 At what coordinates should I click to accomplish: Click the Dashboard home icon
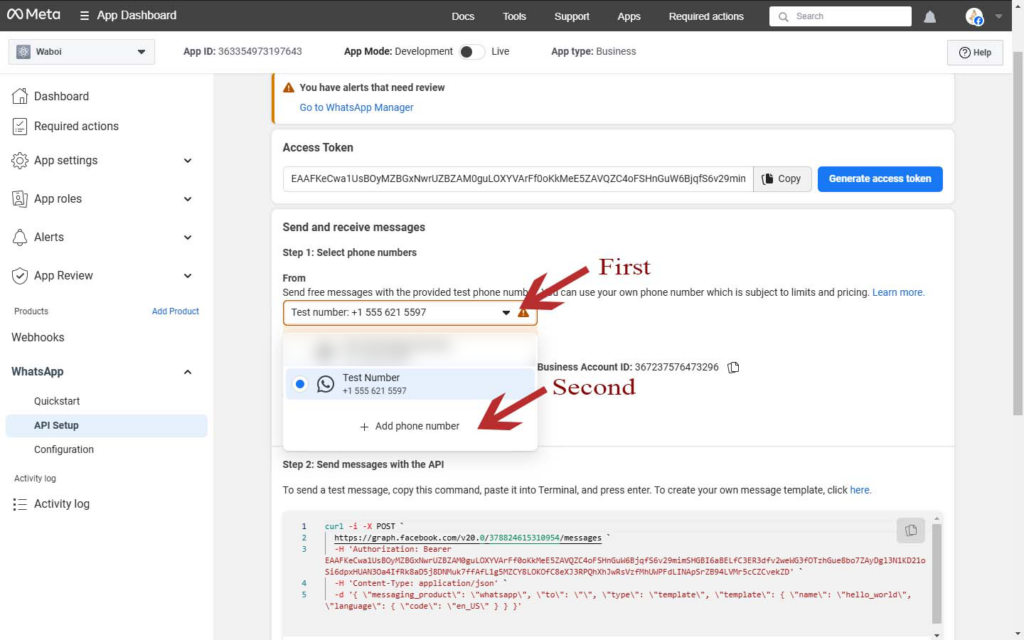(20, 96)
